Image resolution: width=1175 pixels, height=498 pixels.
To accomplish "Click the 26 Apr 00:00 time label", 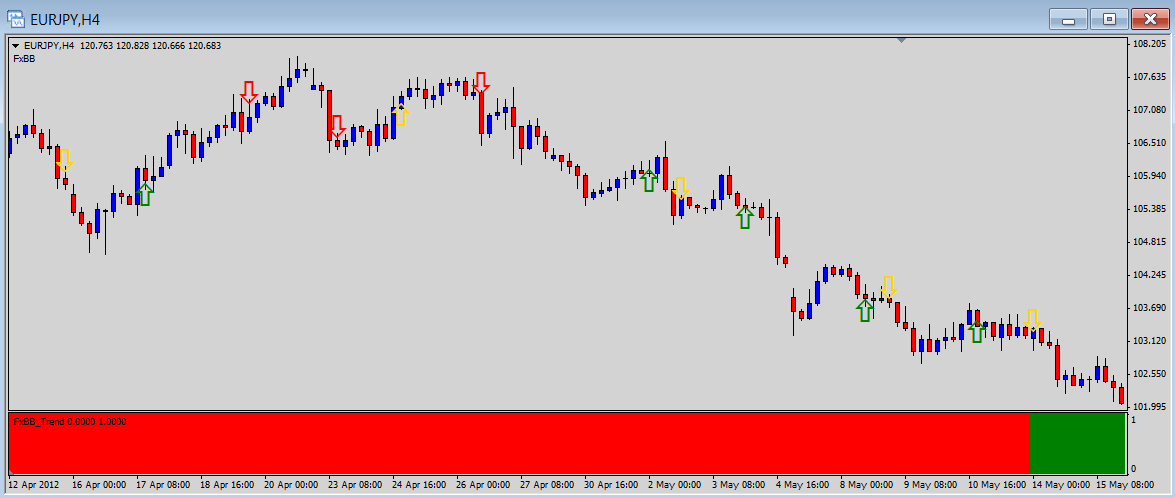I will click(x=483, y=484).
